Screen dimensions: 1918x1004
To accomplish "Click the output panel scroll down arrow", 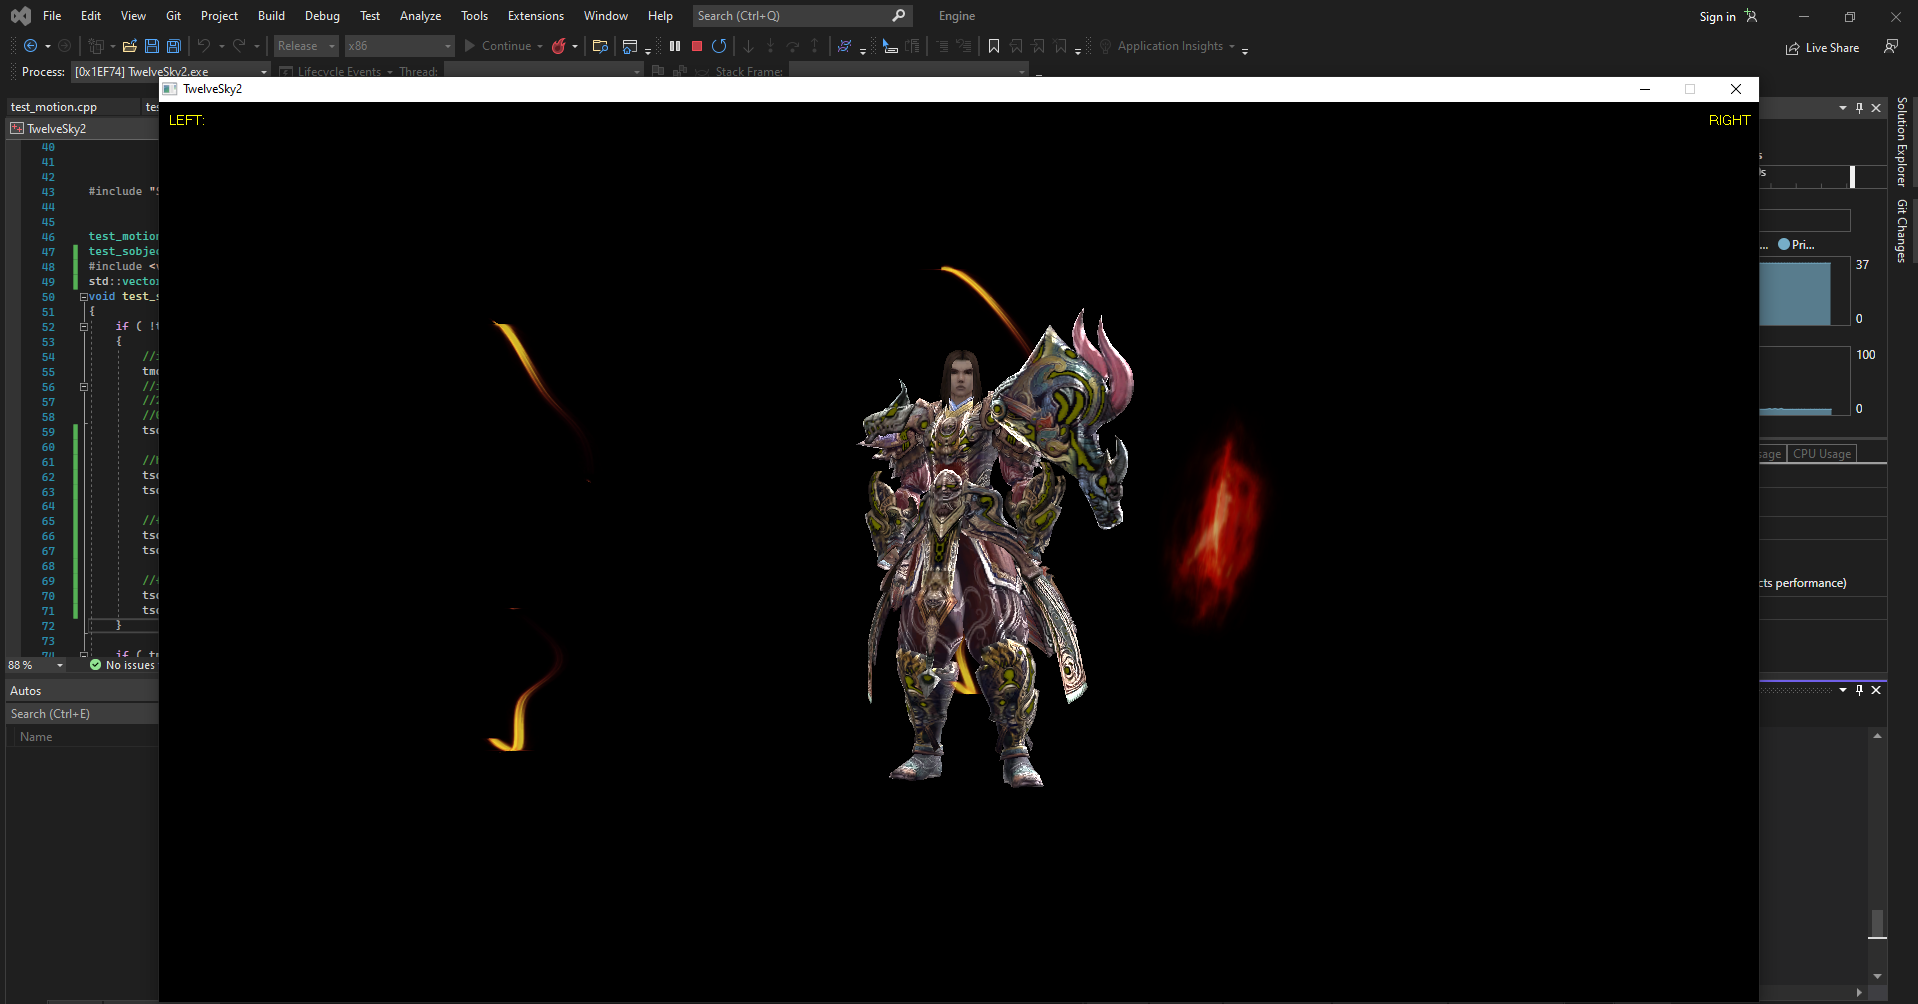I will pos(1877,976).
